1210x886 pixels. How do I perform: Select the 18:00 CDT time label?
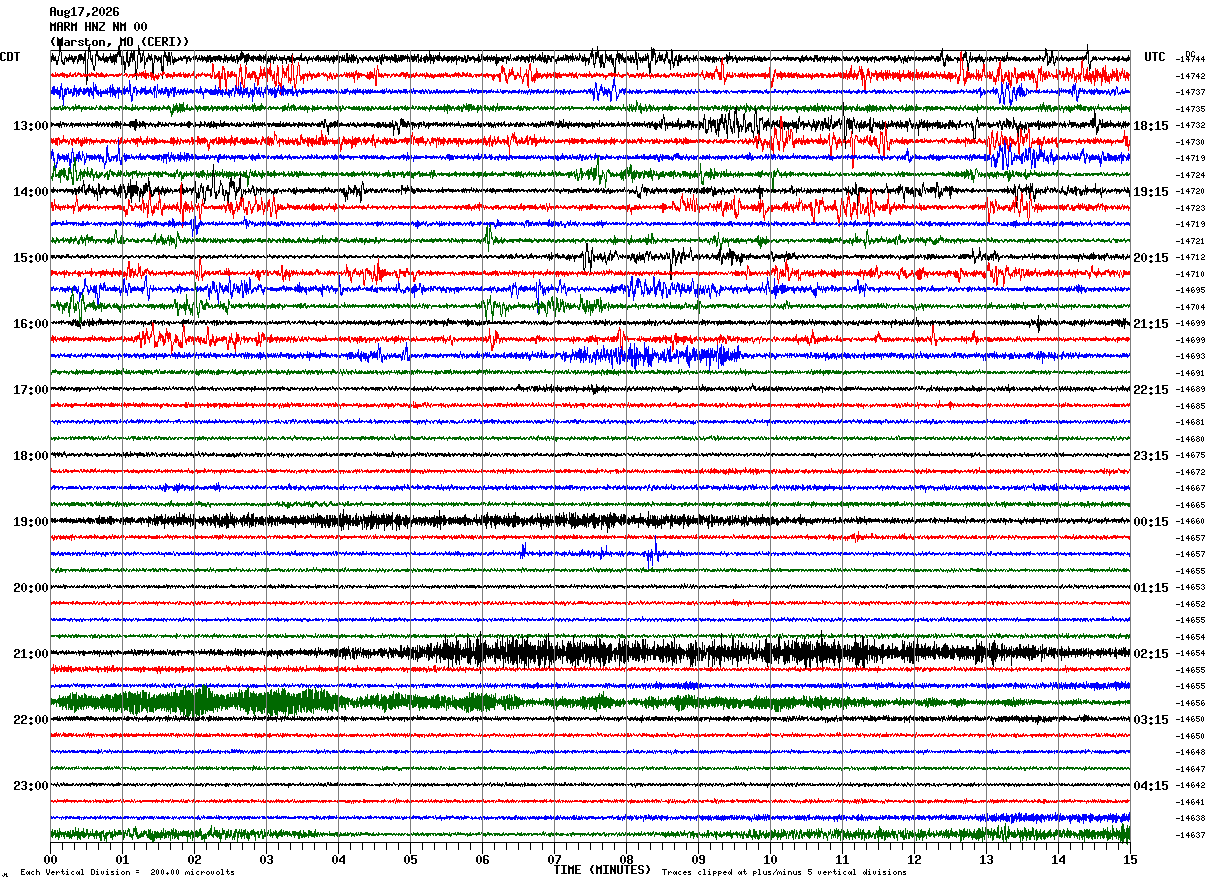pos(31,456)
